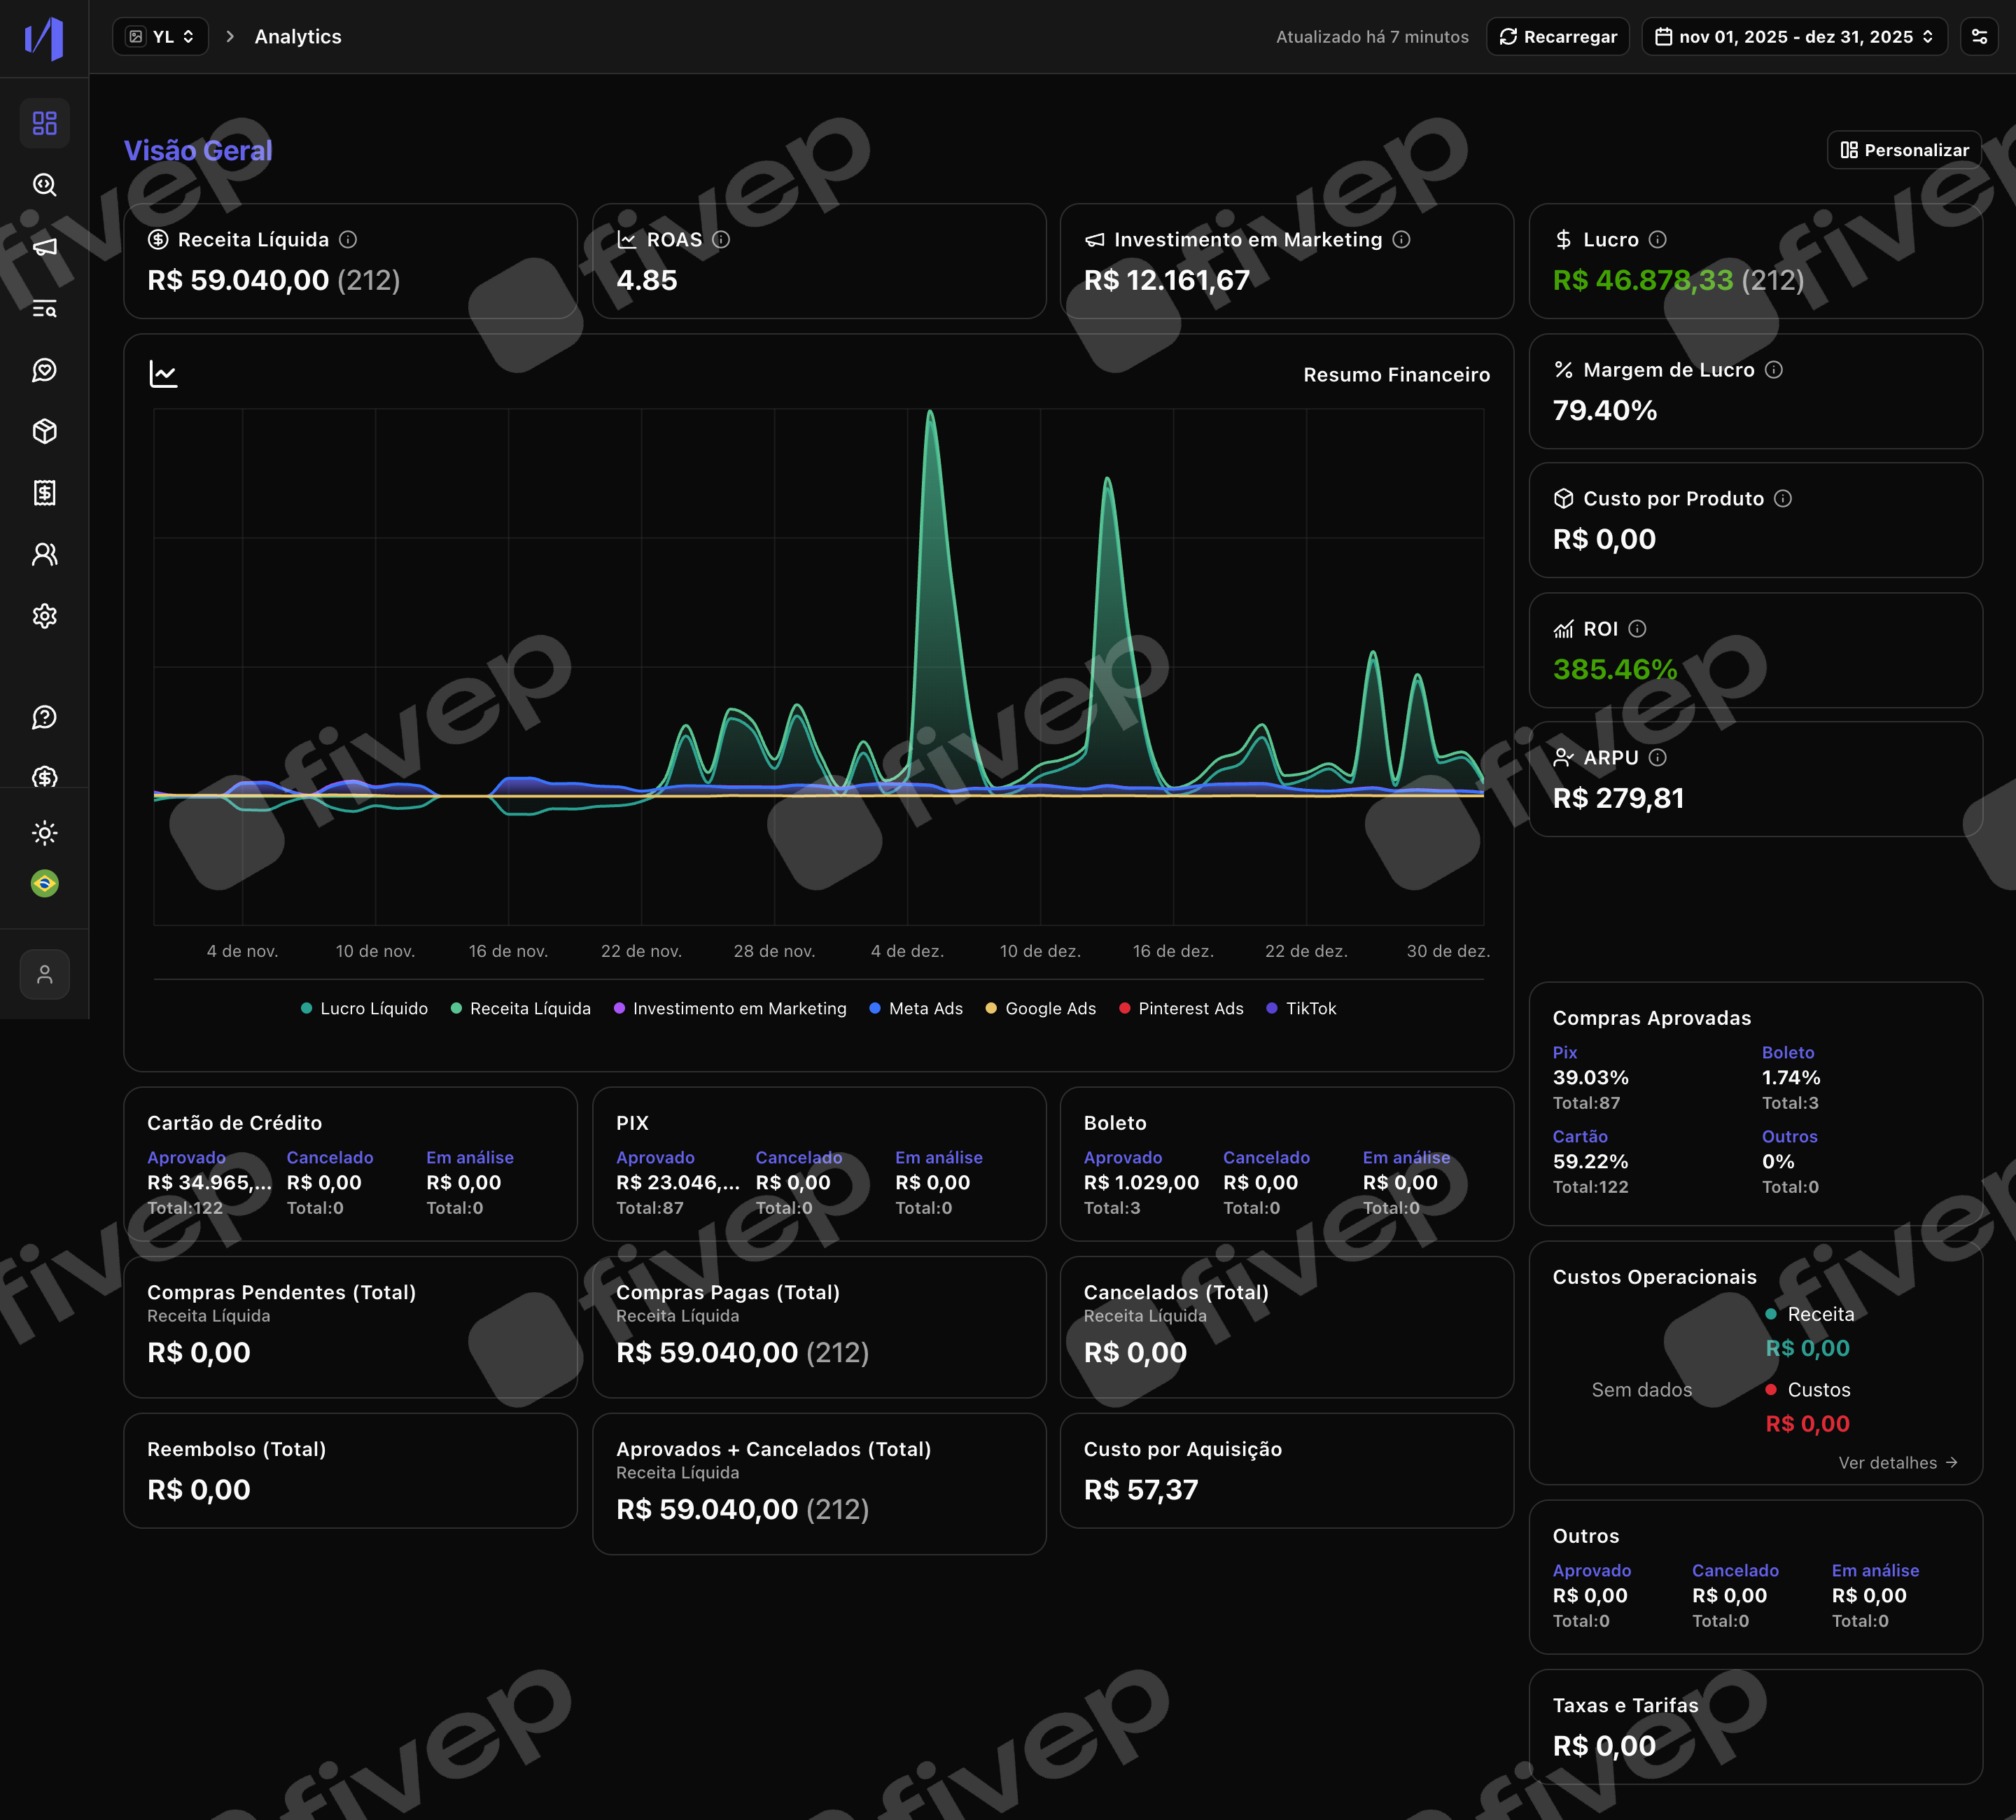The width and height of the screenshot is (2016, 1820).
Task: Click the filter sliders icon at top right
Action: coord(1979,37)
